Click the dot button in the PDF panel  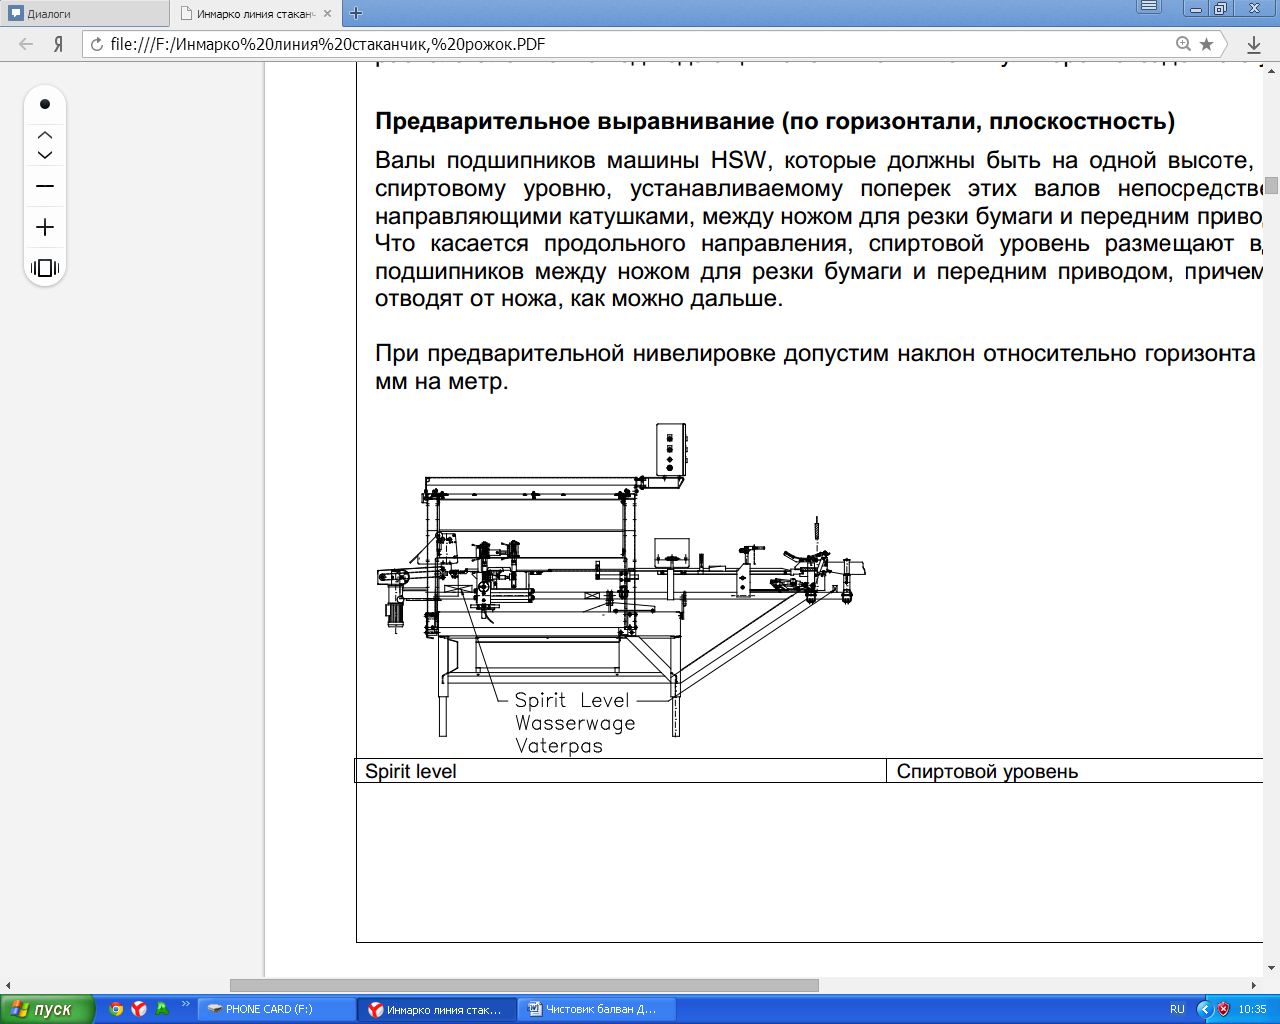(x=45, y=104)
